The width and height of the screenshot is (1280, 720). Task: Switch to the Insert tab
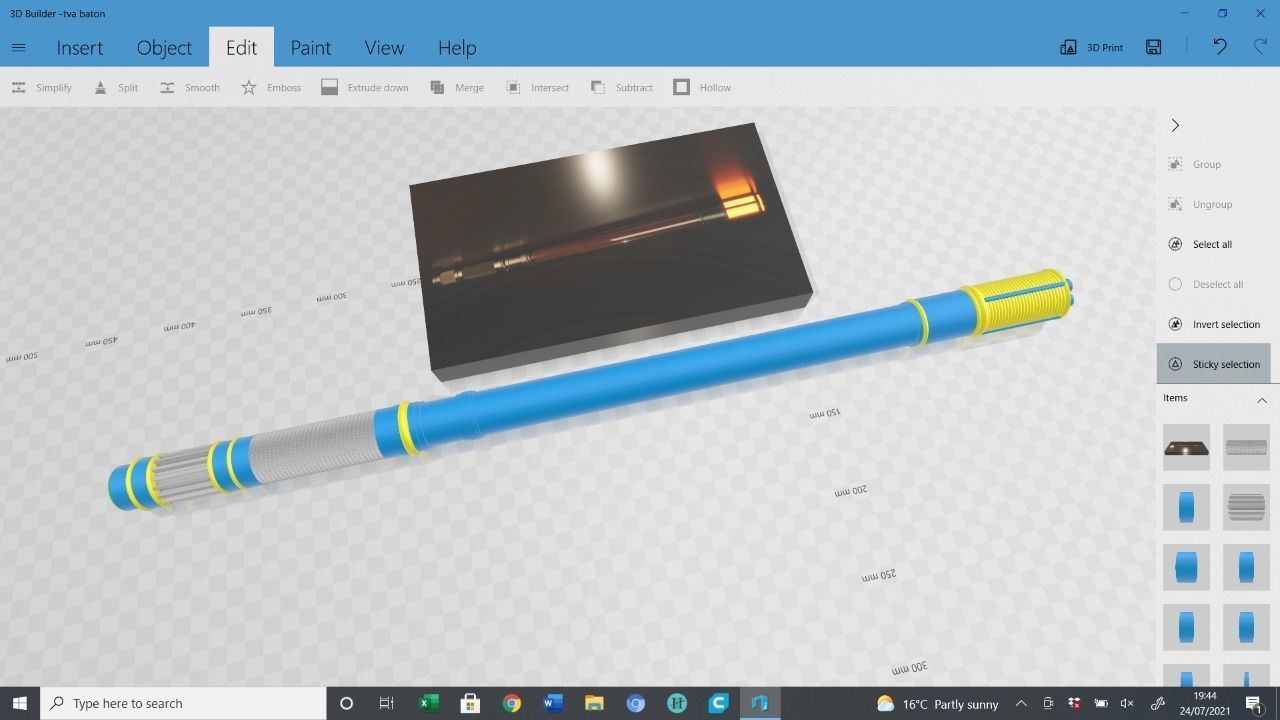[80, 47]
